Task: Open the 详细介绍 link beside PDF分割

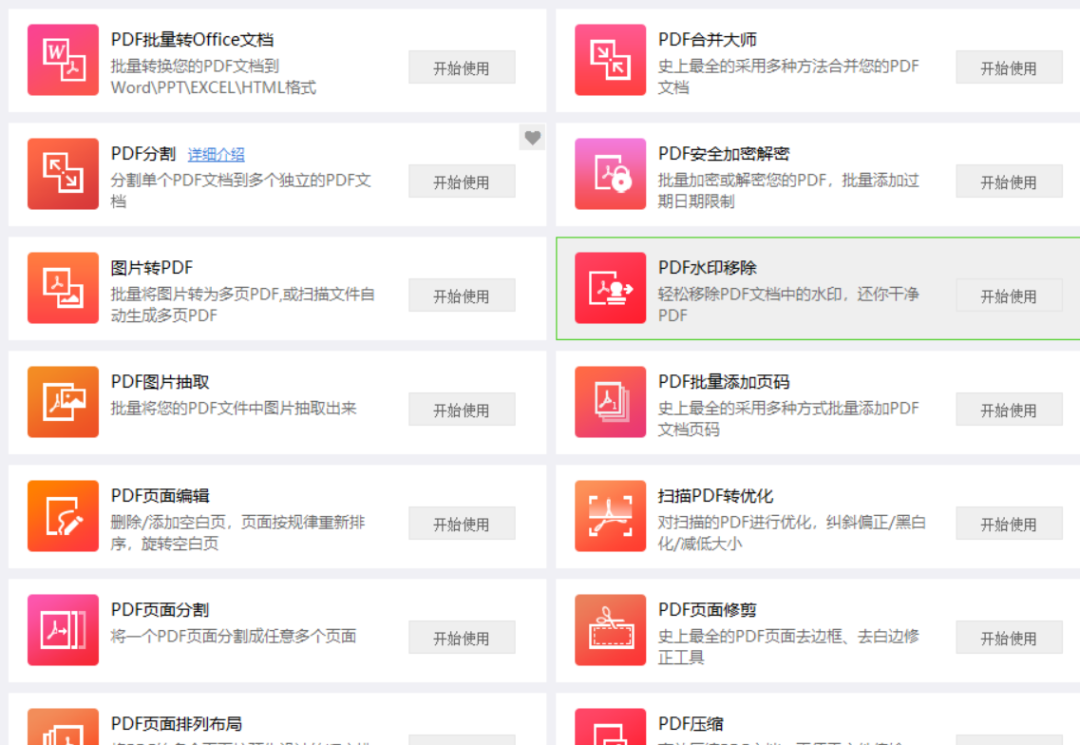Action: 216,154
